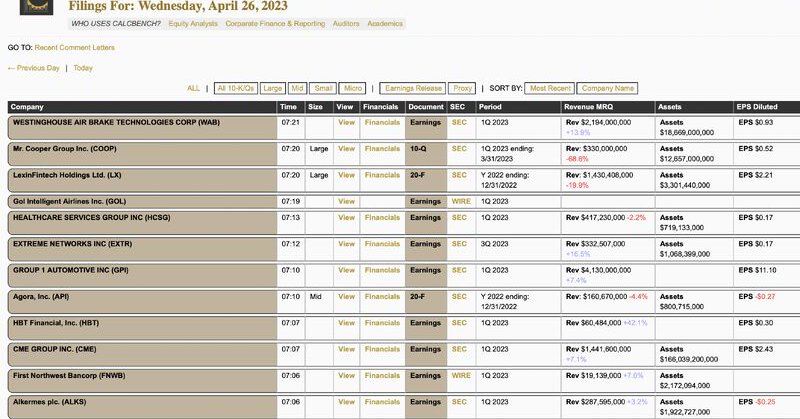800x419 pixels.
Task: Filter by Large companies
Action: click(x=272, y=88)
